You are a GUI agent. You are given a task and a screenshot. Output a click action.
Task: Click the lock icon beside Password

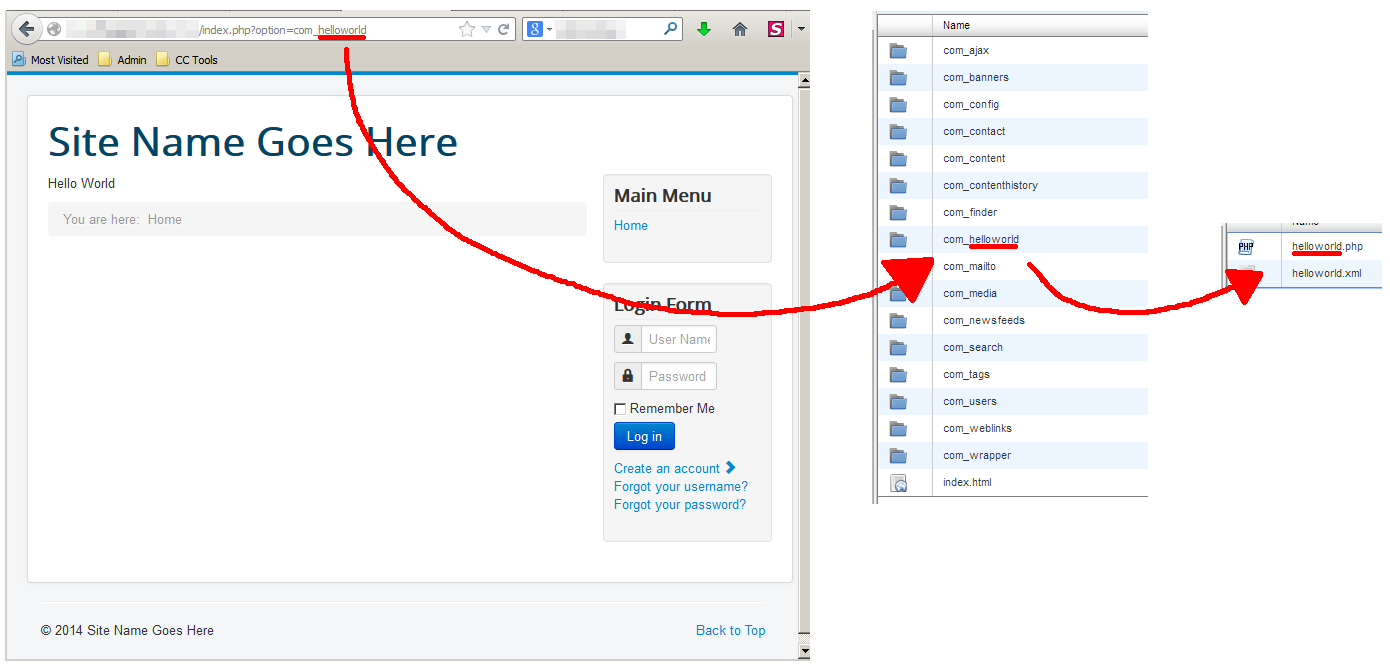(628, 376)
